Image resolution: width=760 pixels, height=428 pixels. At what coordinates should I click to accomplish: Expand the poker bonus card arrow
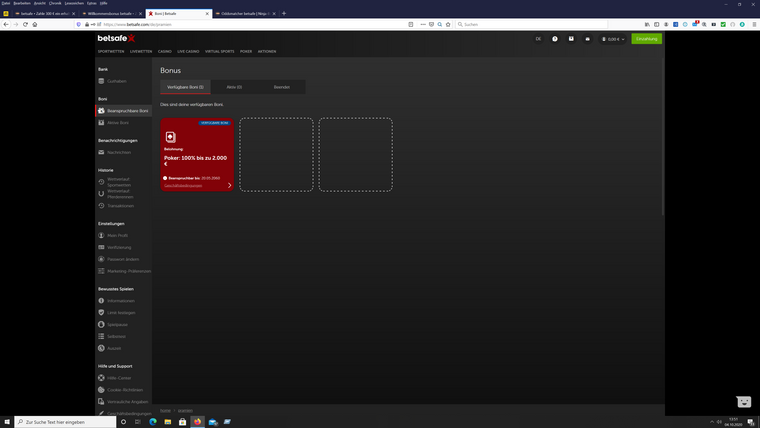click(229, 185)
